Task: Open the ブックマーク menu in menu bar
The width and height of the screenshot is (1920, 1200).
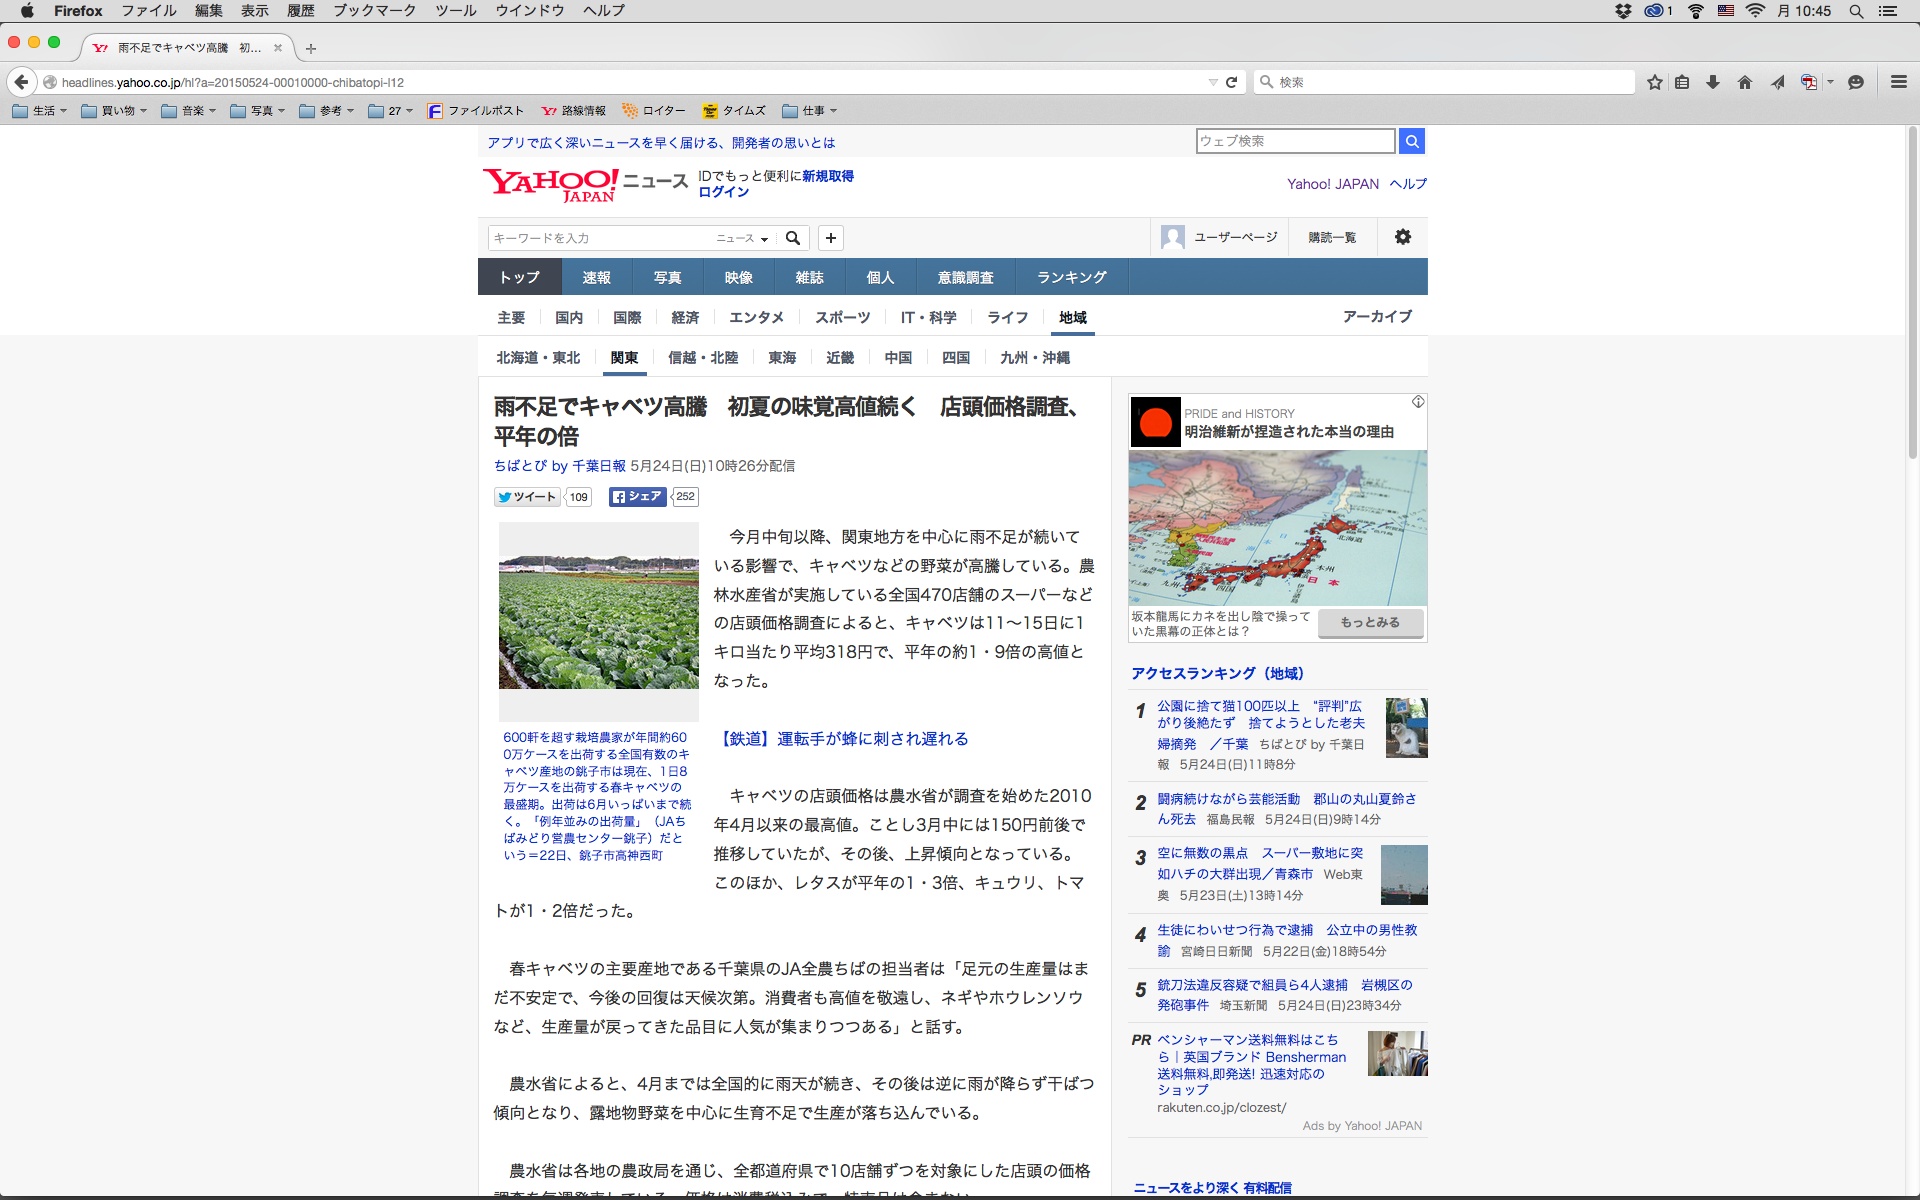Action: click(374, 10)
